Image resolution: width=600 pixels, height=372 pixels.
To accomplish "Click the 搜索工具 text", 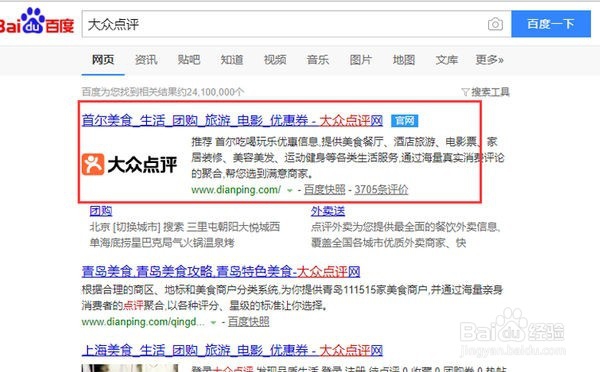I will click(x=490, y=92).
